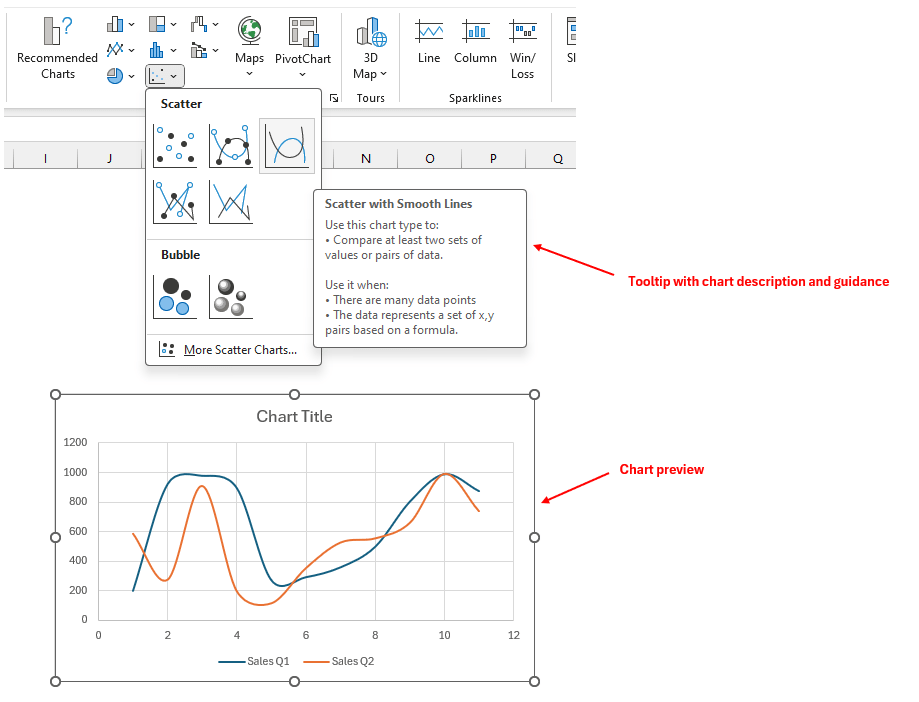Insert a Win/Loss sparkline

pyautogui.click(x=522, y=47)
